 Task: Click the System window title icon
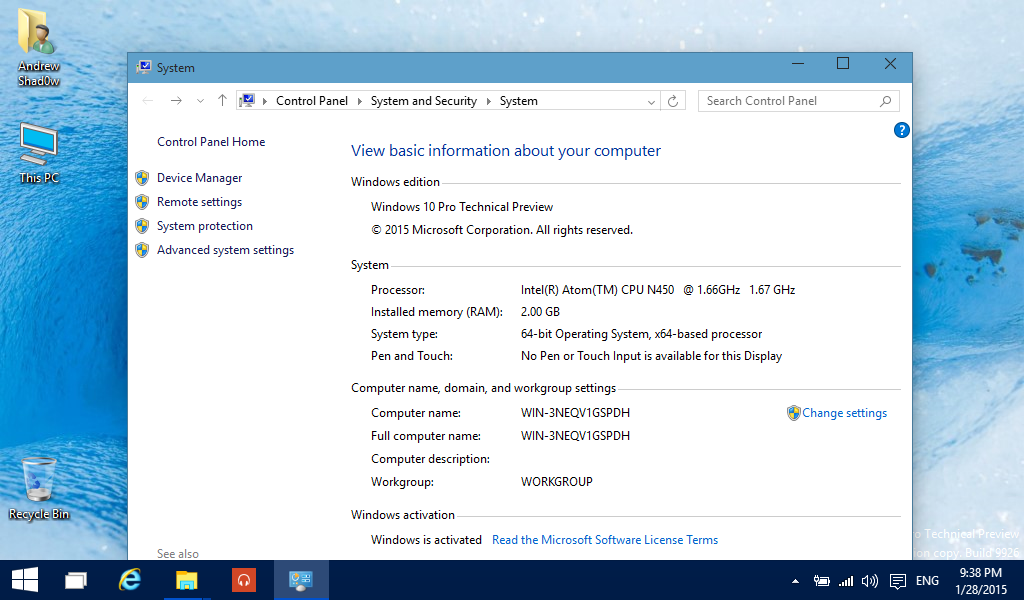[x=144, y=67]
